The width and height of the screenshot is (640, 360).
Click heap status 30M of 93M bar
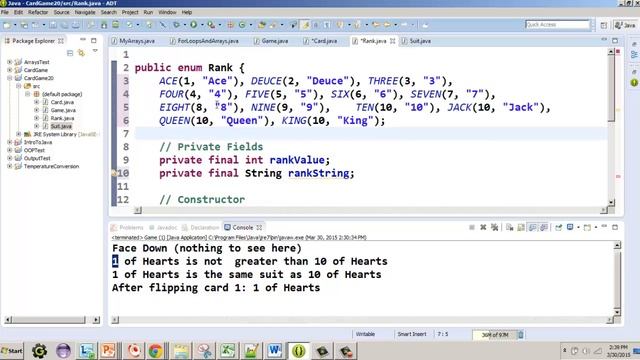(495, 335)
